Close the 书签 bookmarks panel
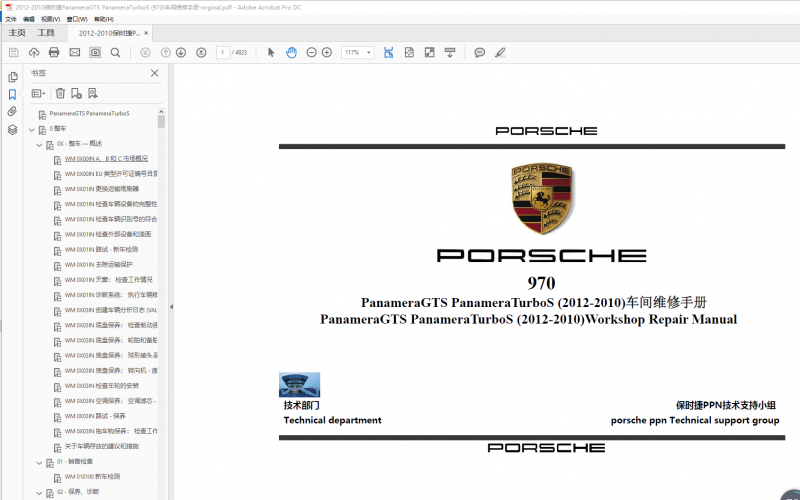 click(155, 73)
